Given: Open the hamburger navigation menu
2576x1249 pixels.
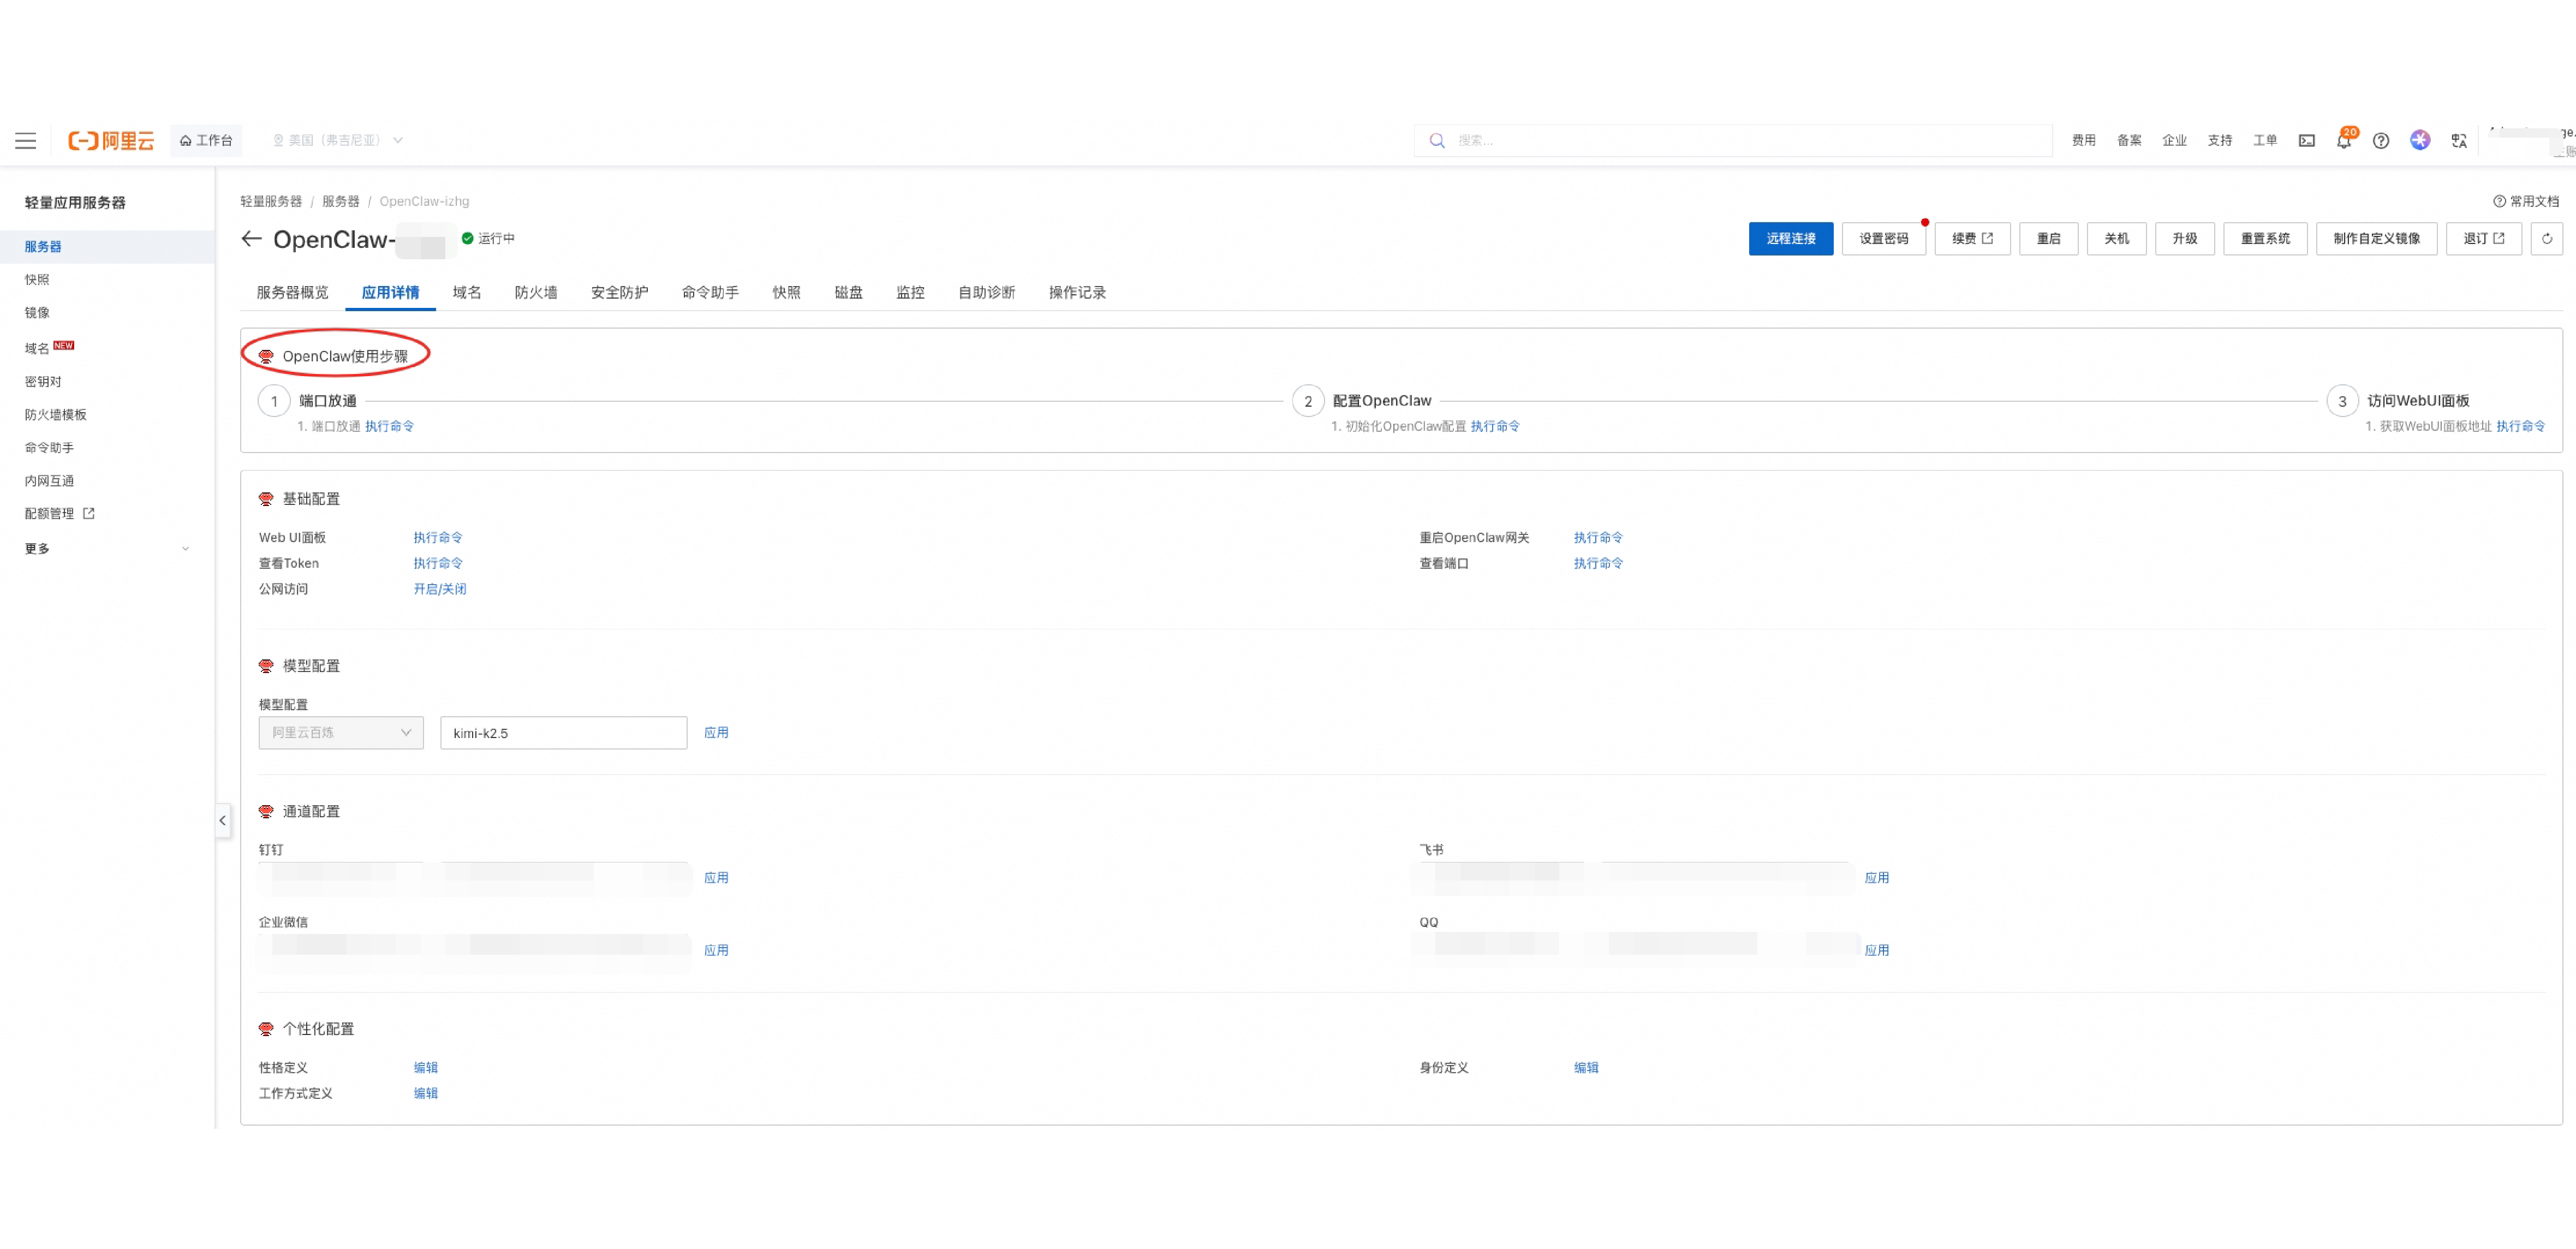Looking at the screenshot, I should coord(26,141).
